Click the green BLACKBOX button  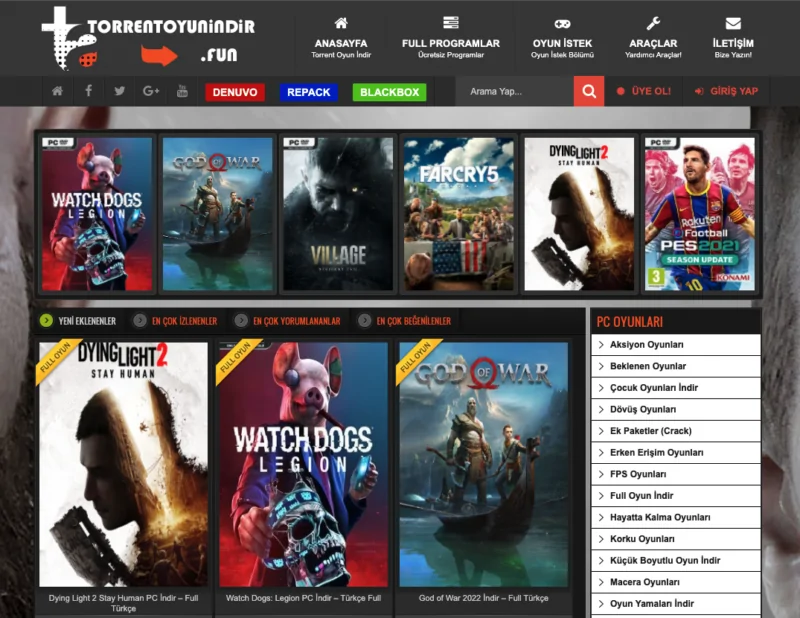coord(389,92)
